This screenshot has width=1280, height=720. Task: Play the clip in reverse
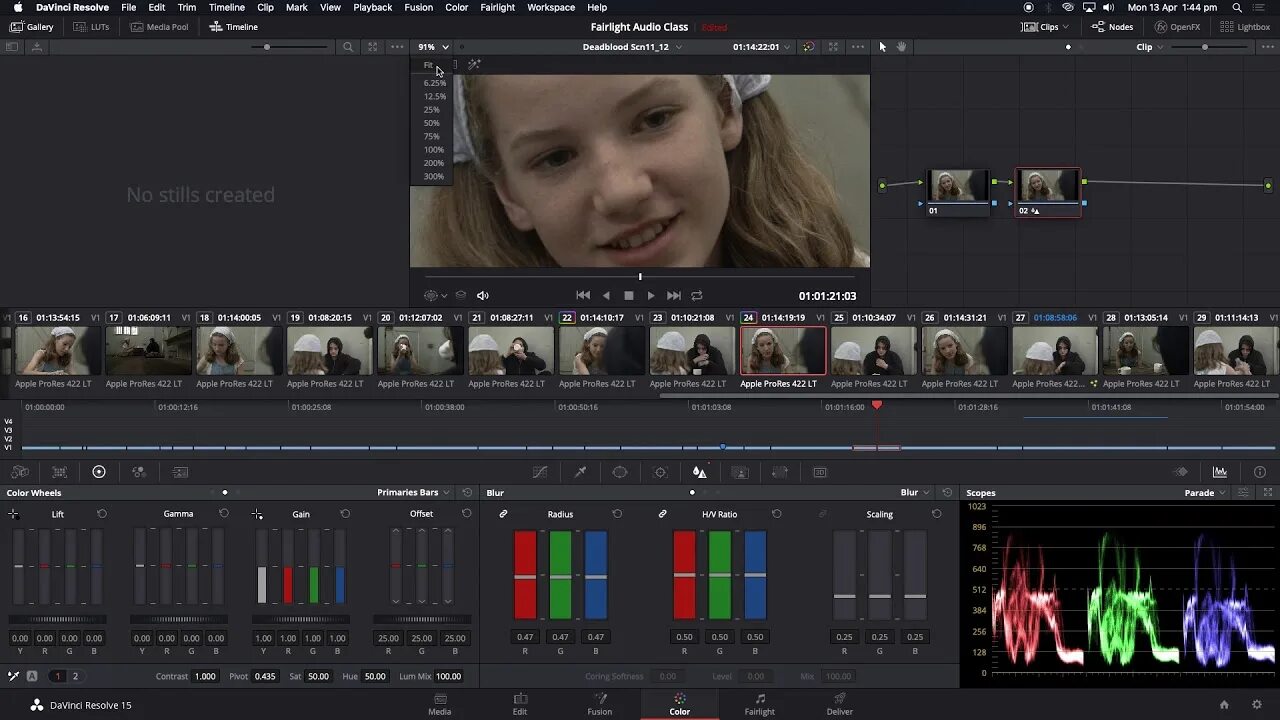[606, 295]
